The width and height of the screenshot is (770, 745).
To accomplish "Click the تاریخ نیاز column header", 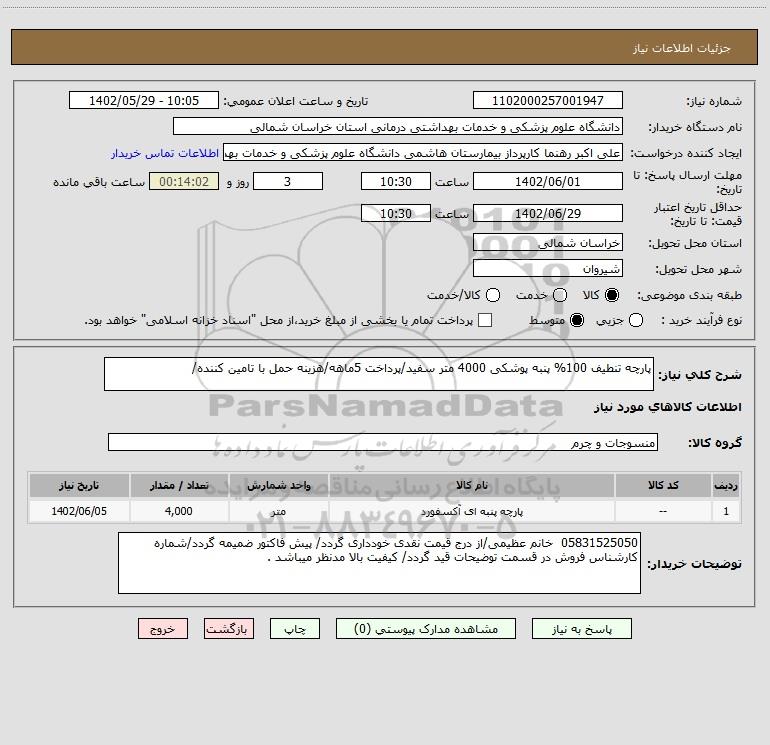I will point(79,486).
